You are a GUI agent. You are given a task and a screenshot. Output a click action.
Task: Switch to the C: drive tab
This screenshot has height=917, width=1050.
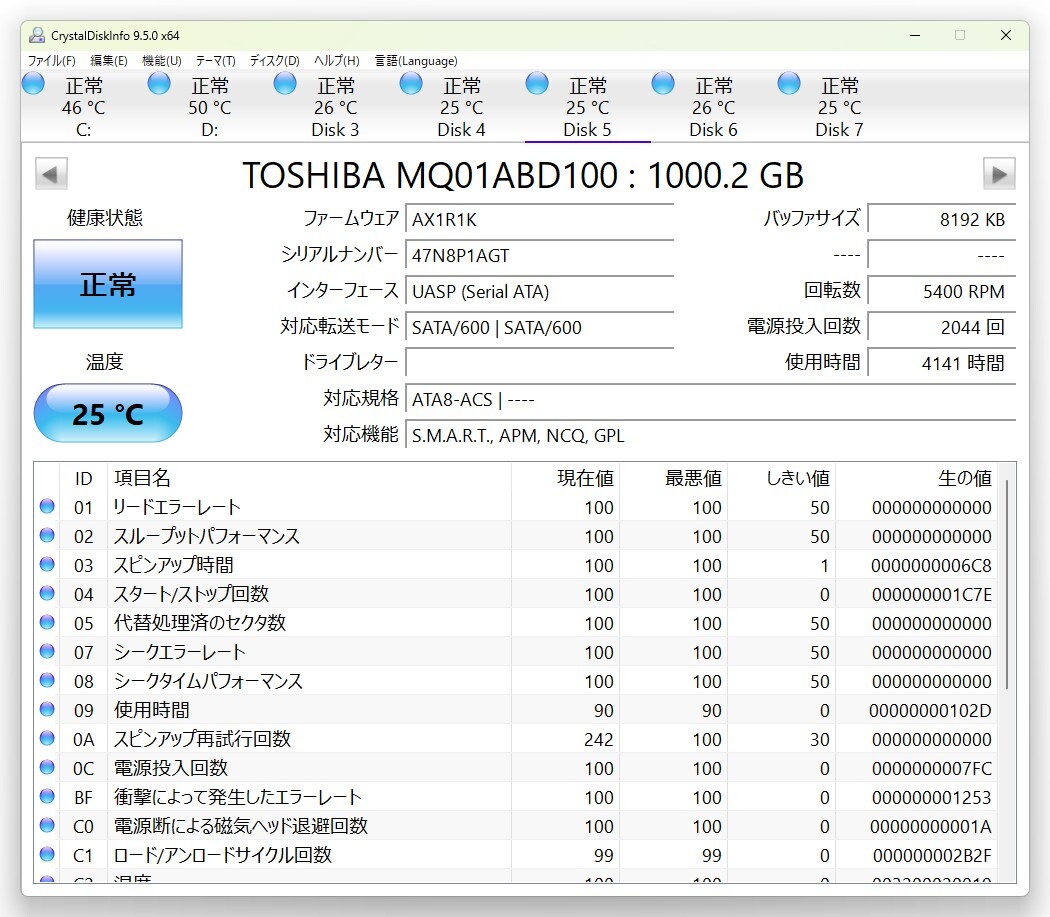click(84, 107)
